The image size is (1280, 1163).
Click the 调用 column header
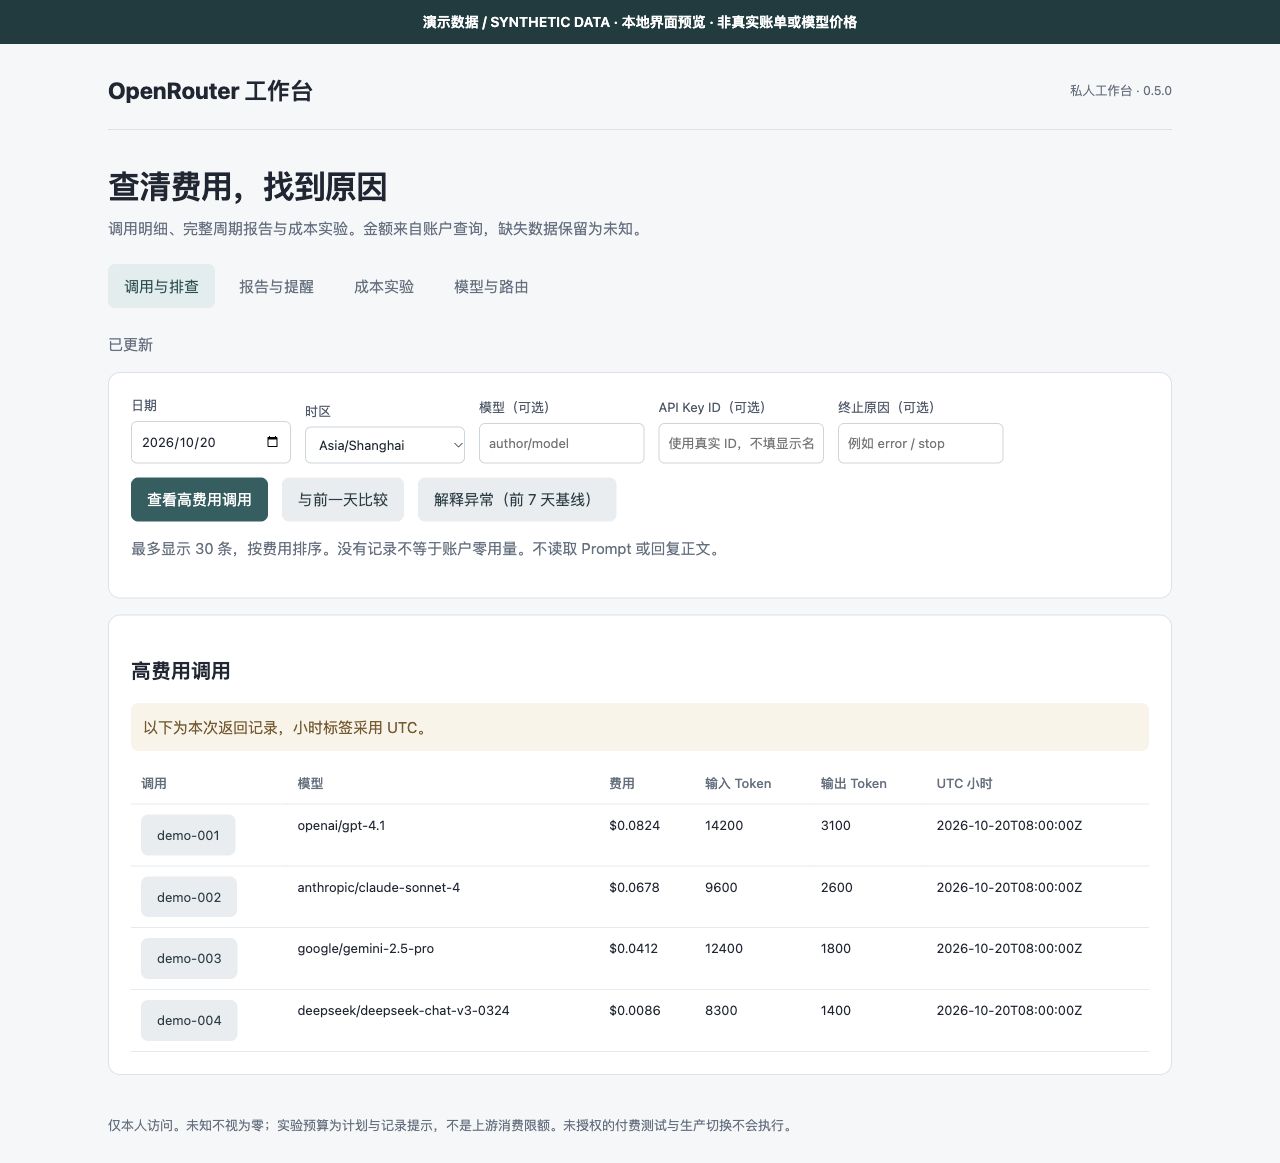[x=154, y=783]
